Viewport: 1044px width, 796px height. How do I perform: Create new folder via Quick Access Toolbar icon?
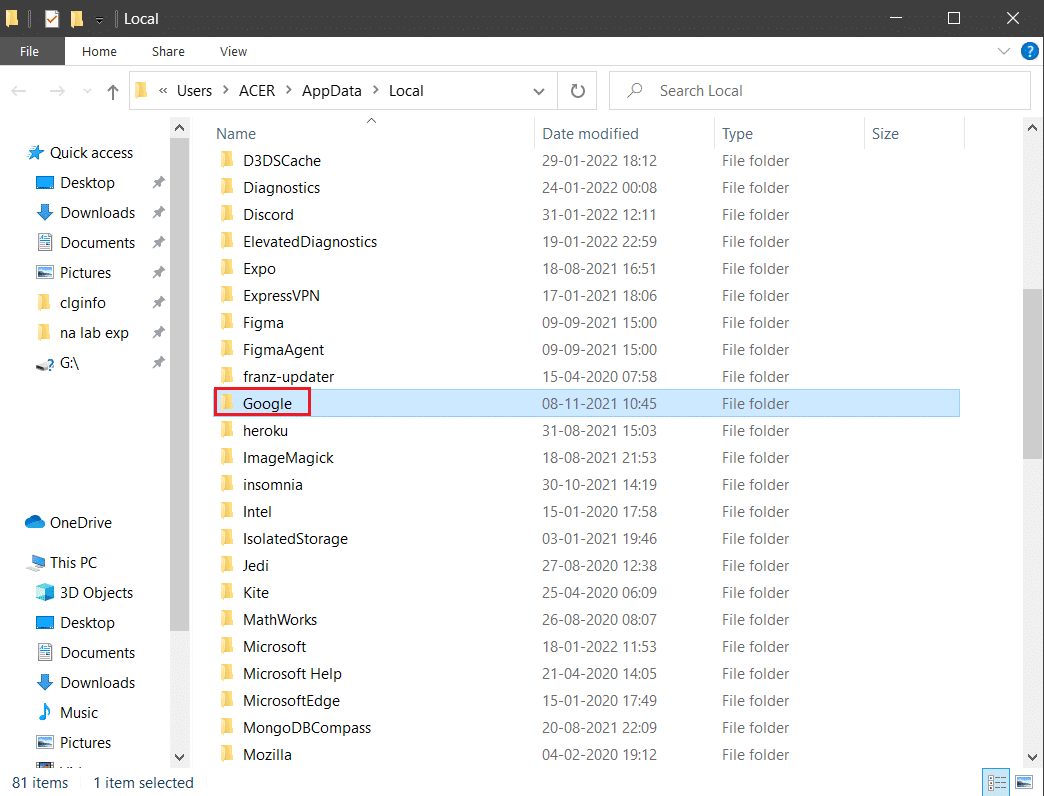[x=75, y=18]
